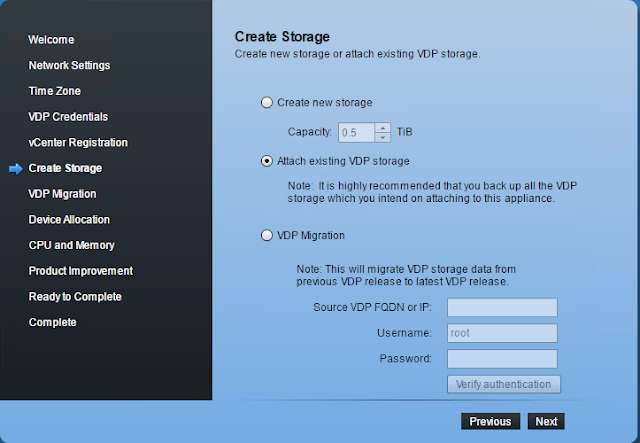
Task: Select CPU and Memory step
Action: (72, 245)
